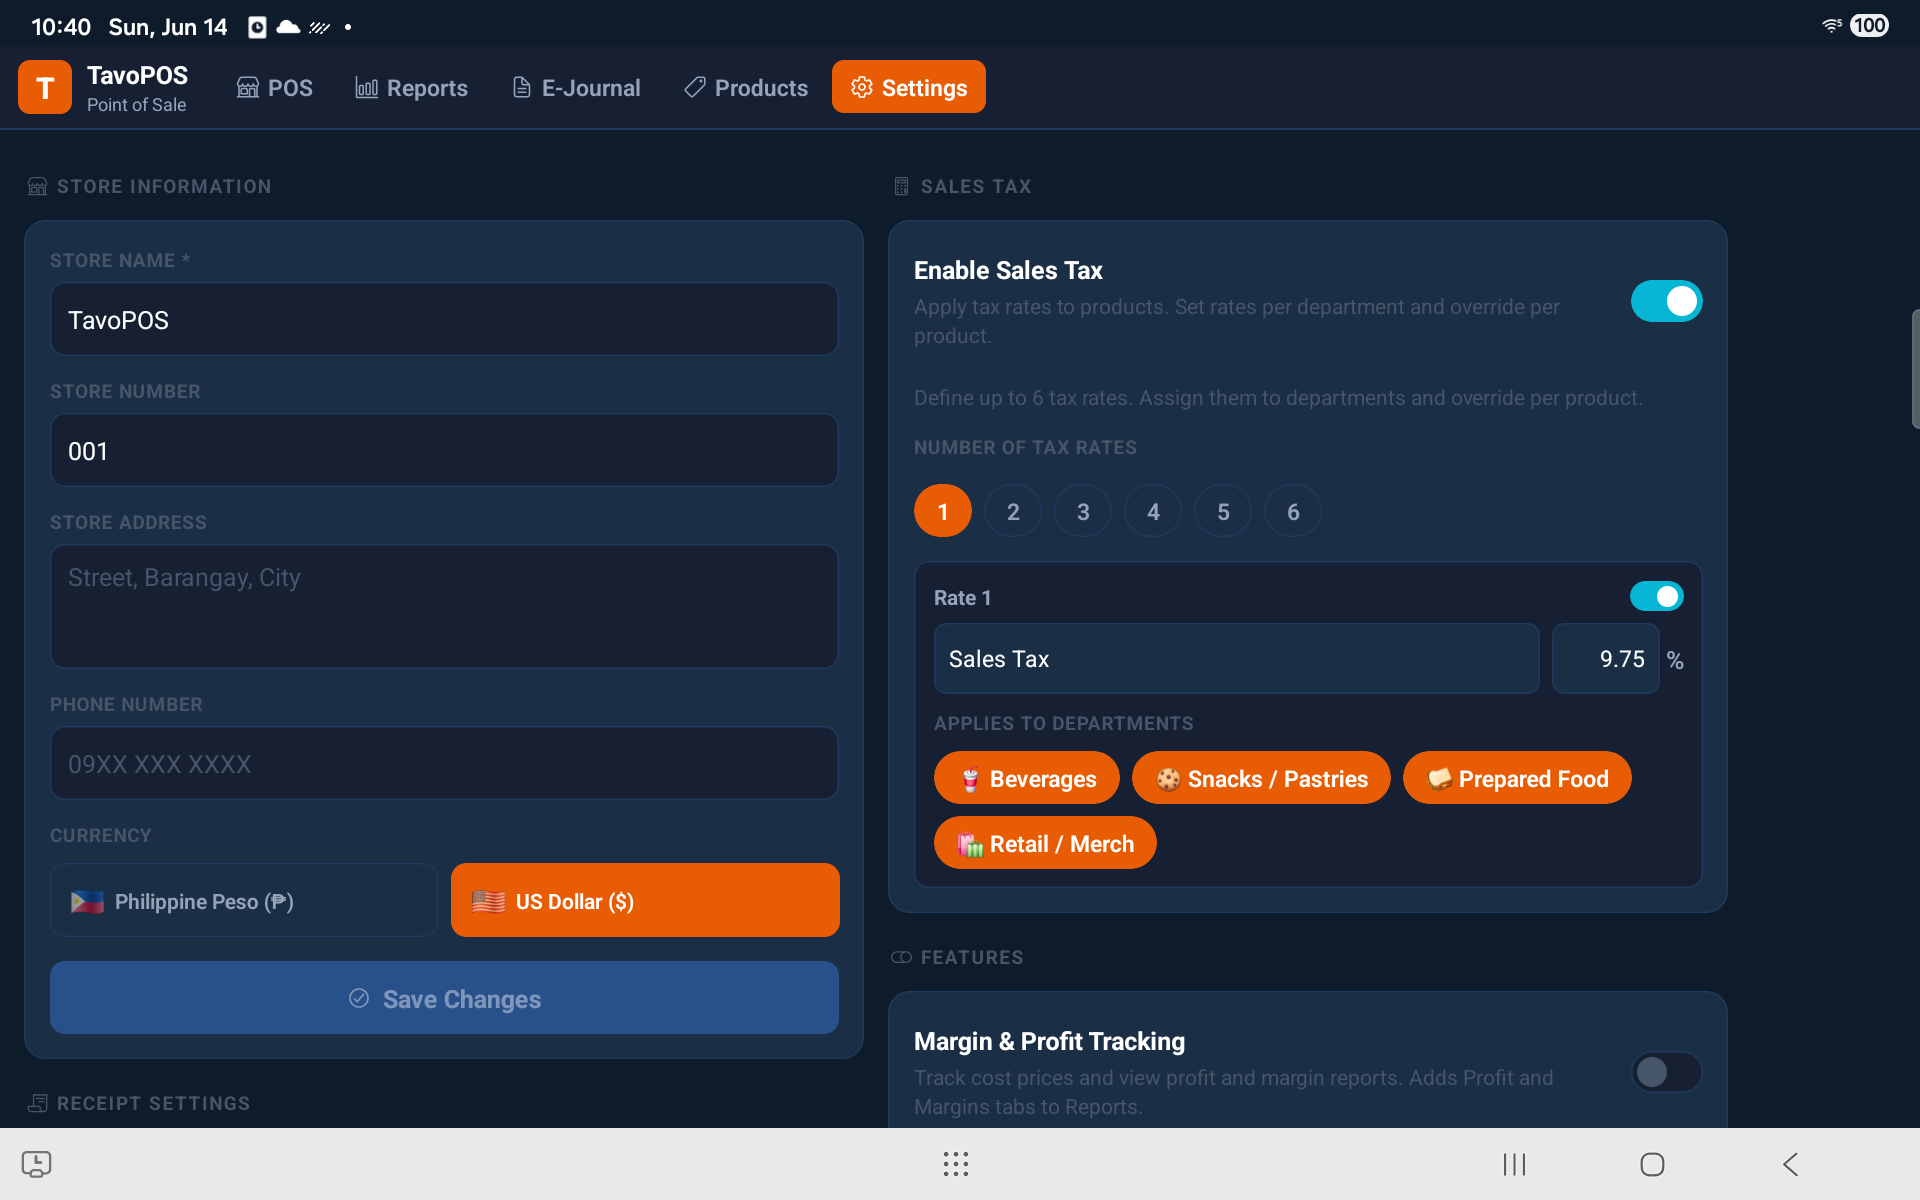Viewport: 1920px width, 1200px height.
Task: Toggle the Enable Sales Tax switch
Action: pos(1666,301)
